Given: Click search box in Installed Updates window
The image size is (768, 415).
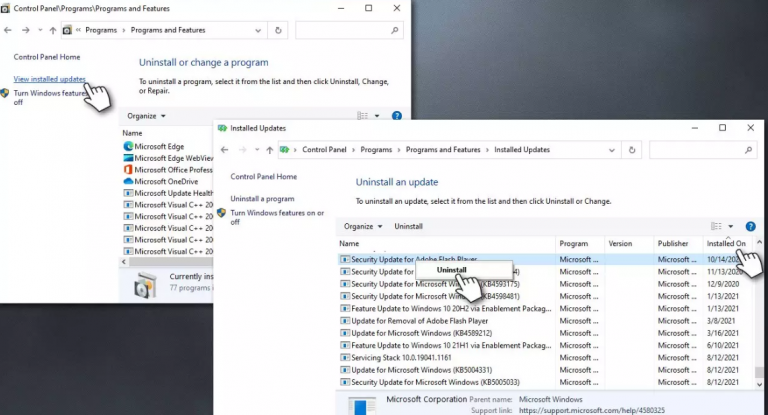Looking at the screenshot, I should click(x=703, y=150).
